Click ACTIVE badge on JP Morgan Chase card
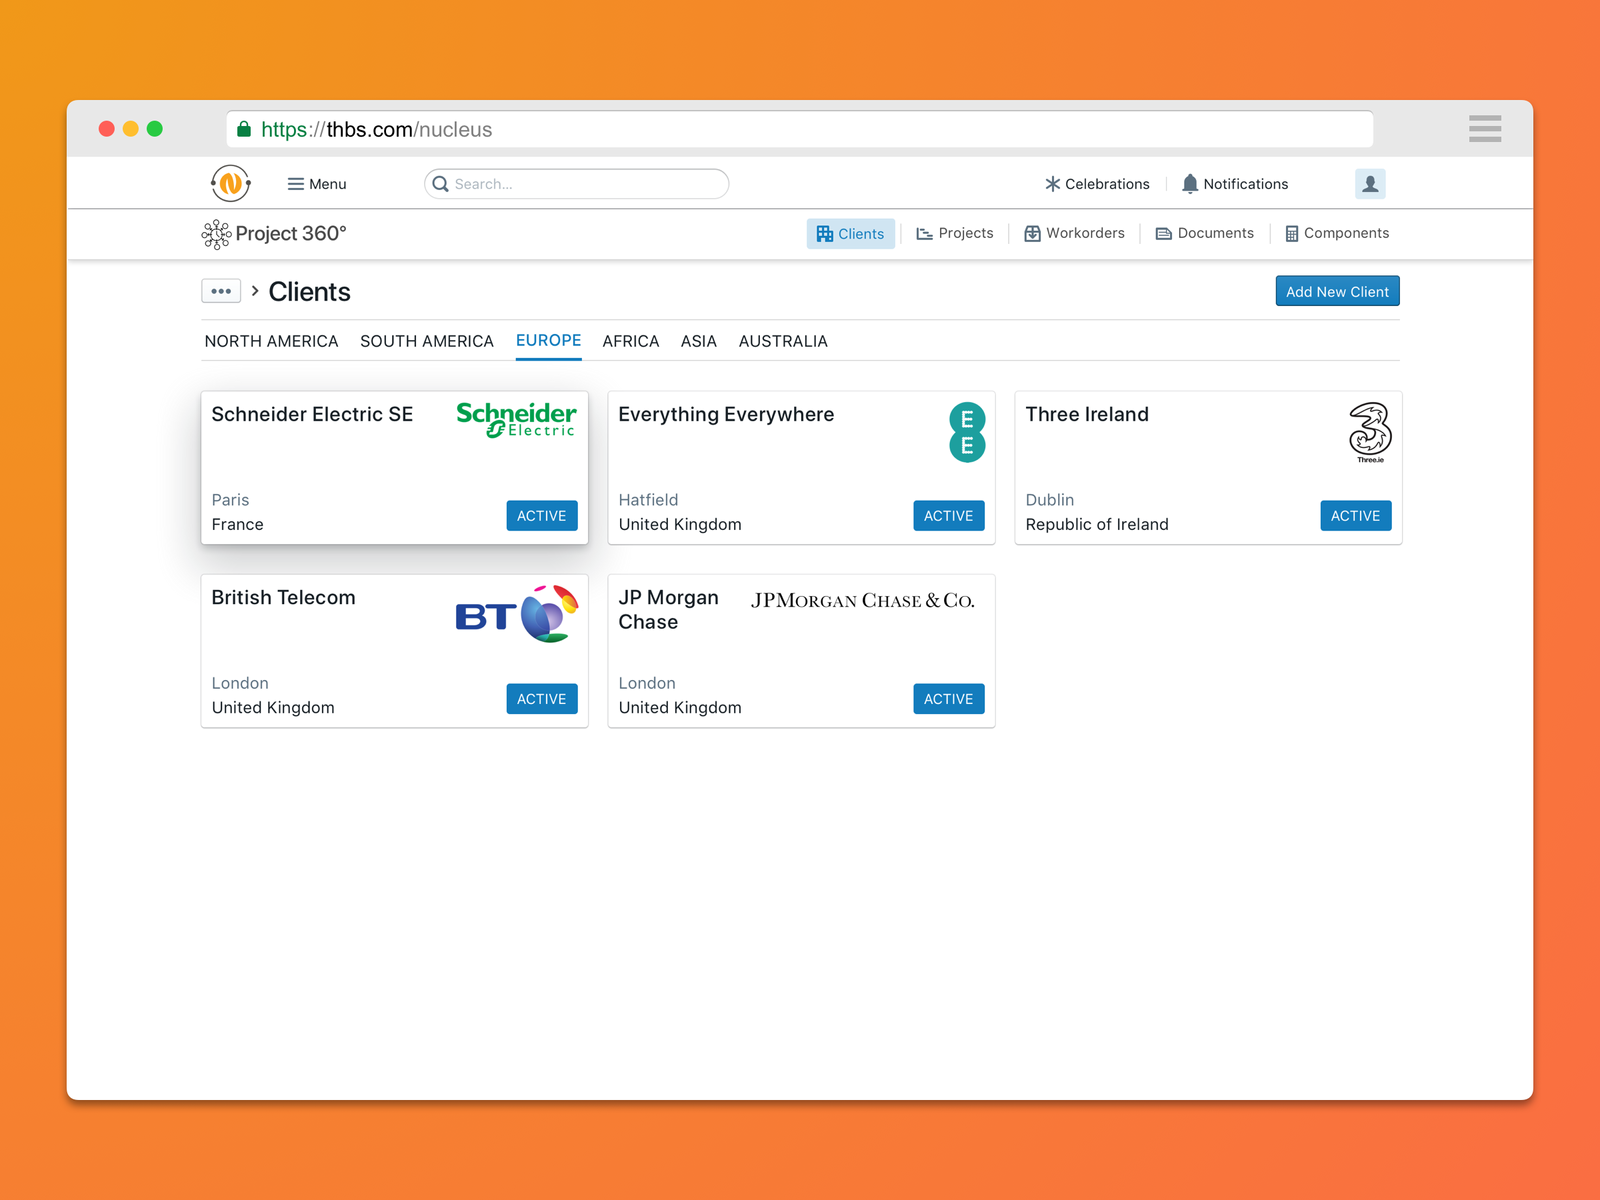Viewport: 1600px width, 1200px height. click(x=949, y=699)
